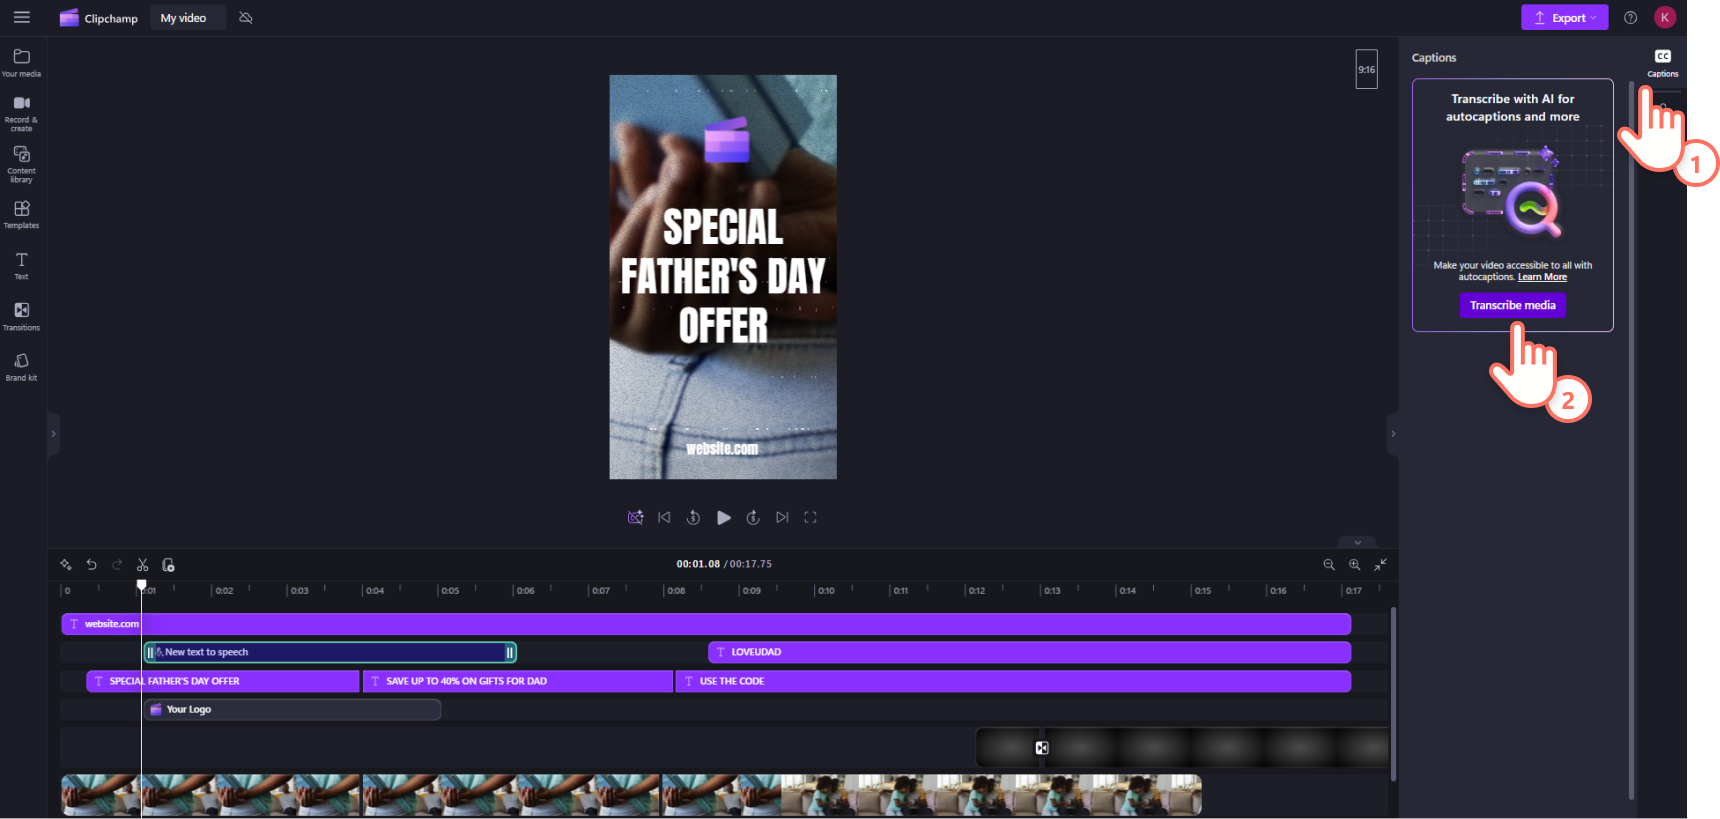This screenshot has height=819, width=1720.
Task: Open the K user account avatar
Action: [1665, 17]
